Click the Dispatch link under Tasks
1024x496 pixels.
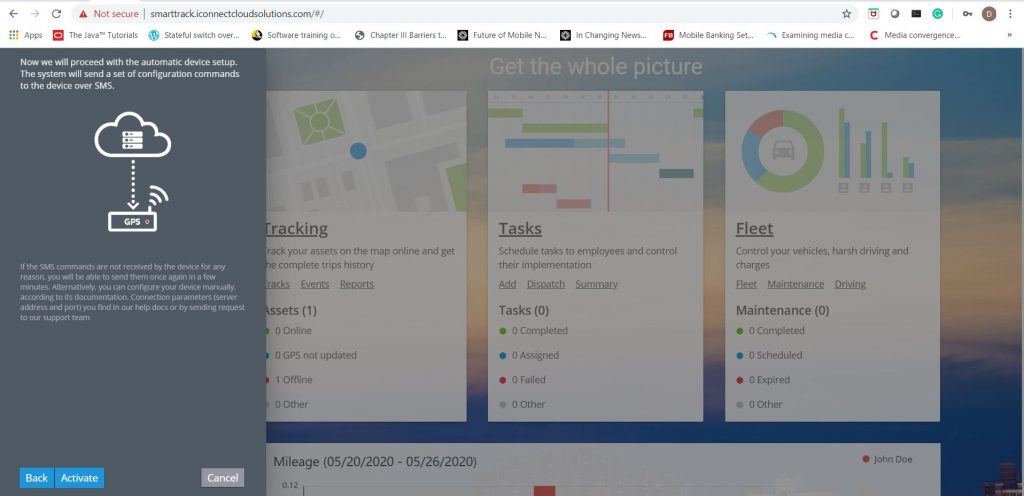[x=545, y=284]
